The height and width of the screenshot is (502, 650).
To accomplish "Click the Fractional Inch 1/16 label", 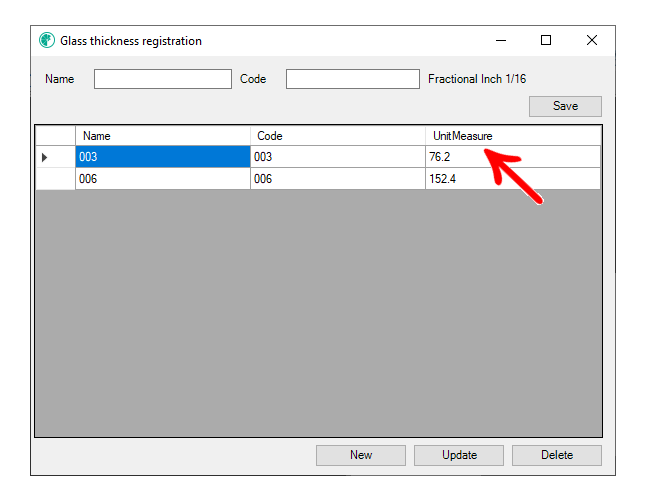I will (x=477, y=79).
